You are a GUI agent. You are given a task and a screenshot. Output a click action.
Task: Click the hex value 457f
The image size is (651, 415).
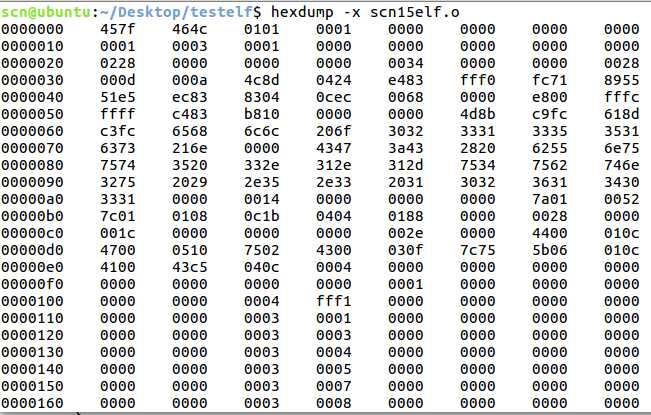pyautogui.click(x=117, y=29)
